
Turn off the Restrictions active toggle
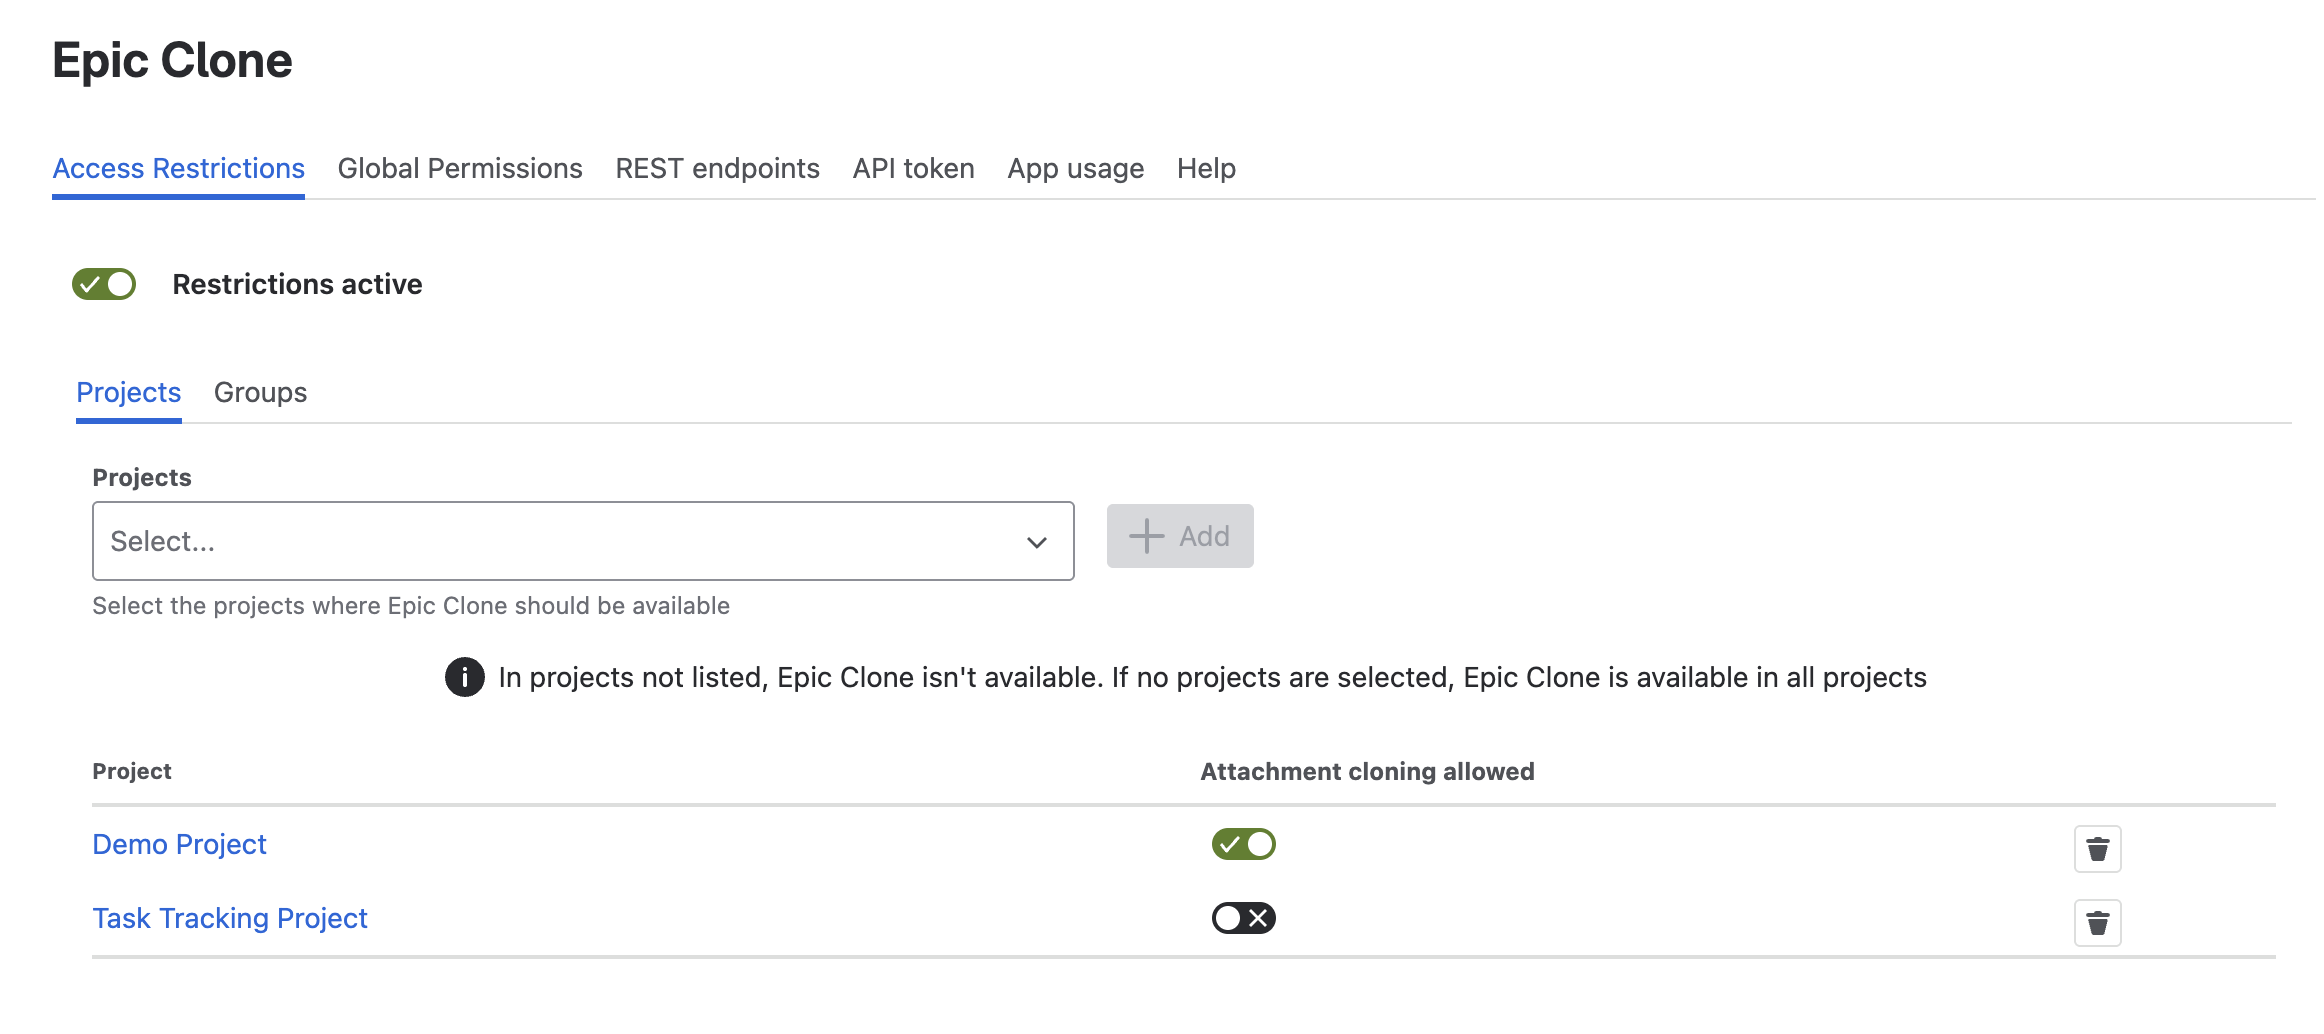coord(104,284)
